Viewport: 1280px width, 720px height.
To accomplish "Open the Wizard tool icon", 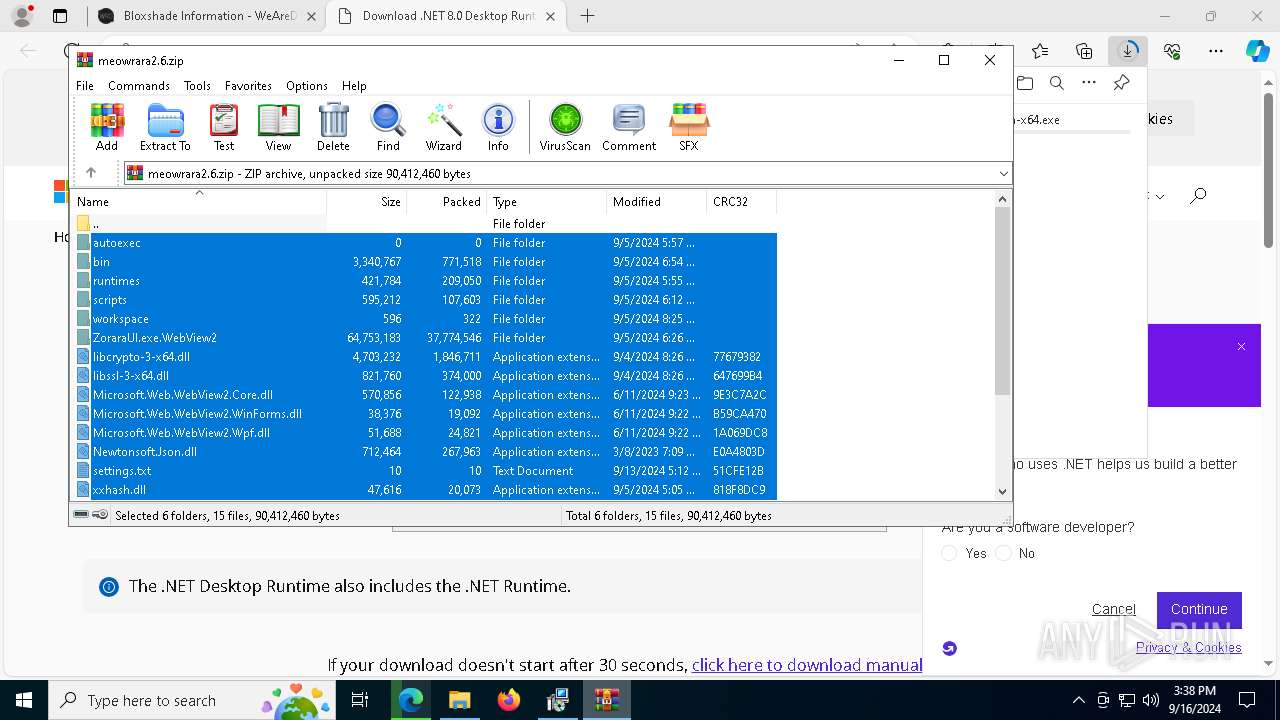I will coord(443,127).
